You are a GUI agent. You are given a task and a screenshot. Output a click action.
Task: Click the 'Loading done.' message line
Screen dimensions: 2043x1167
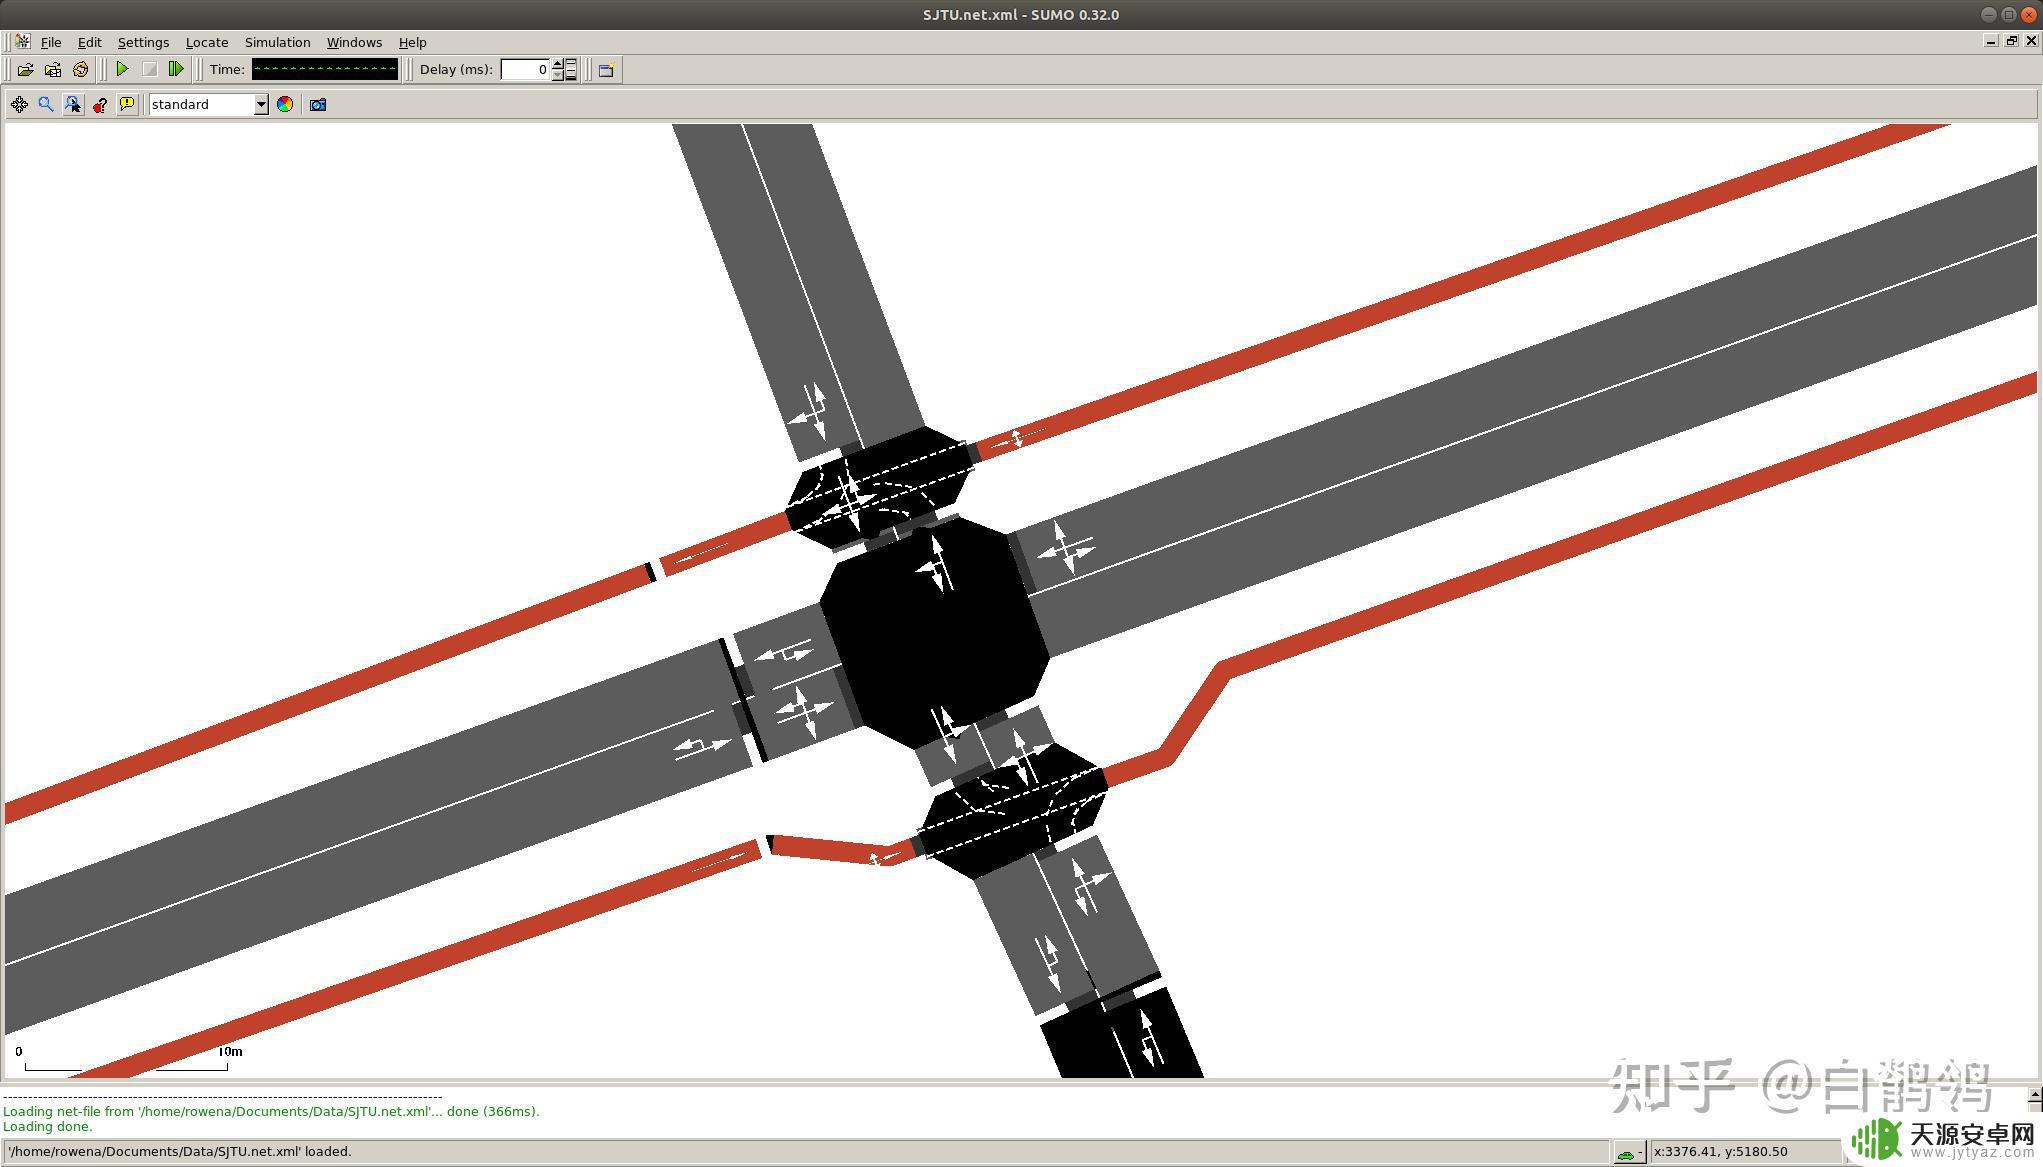[x=48, y=1126]
